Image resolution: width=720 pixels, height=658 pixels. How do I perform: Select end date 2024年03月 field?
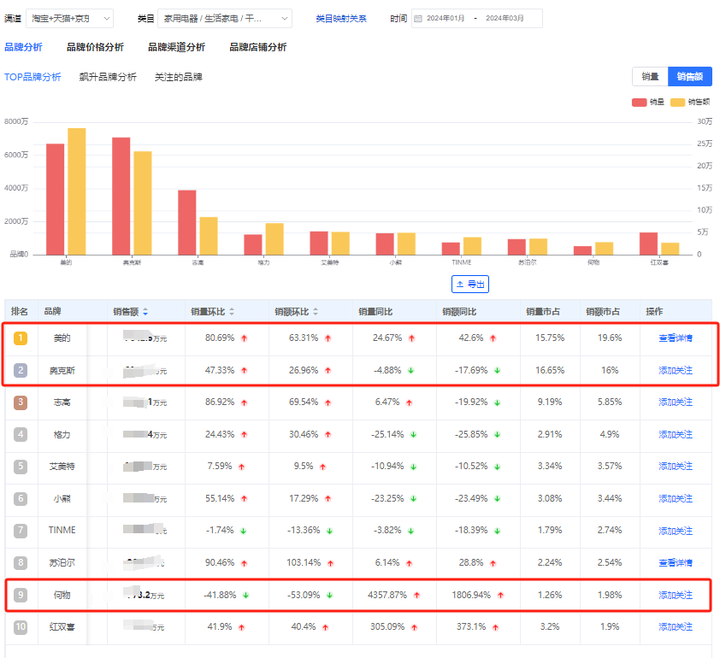pos(505,18)
